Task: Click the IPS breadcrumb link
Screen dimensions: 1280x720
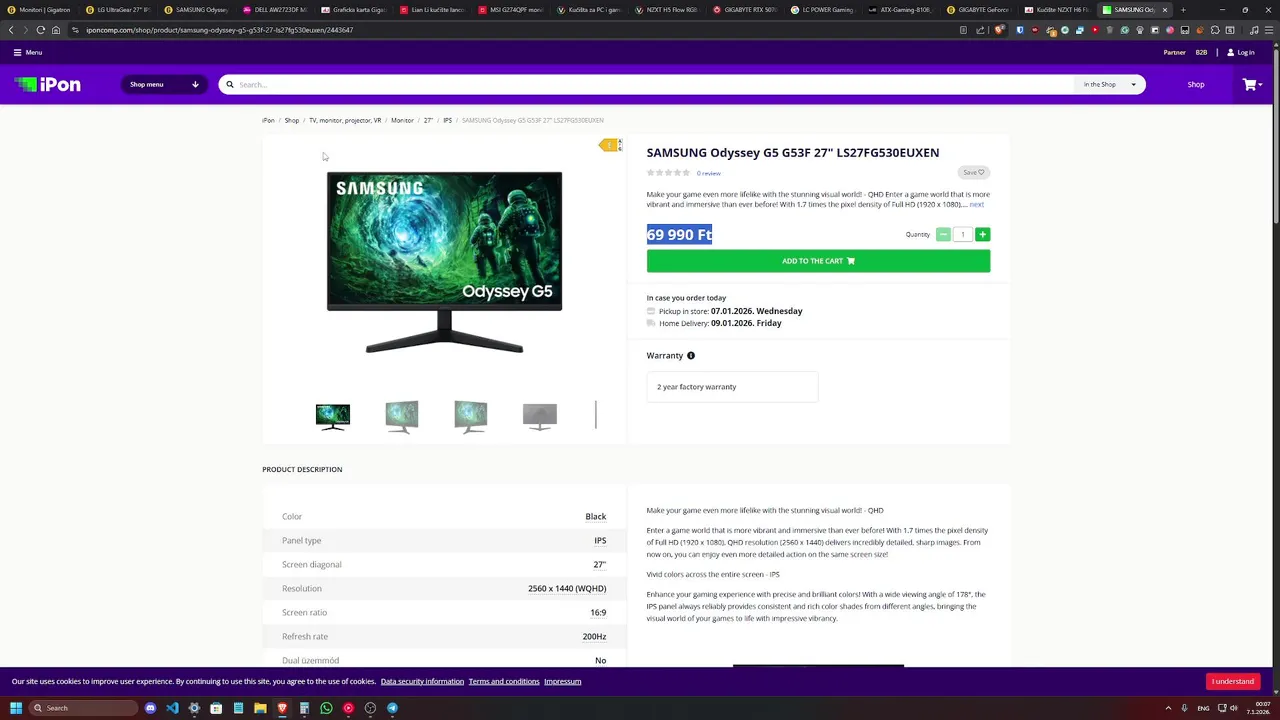Action: pos(447,120)
